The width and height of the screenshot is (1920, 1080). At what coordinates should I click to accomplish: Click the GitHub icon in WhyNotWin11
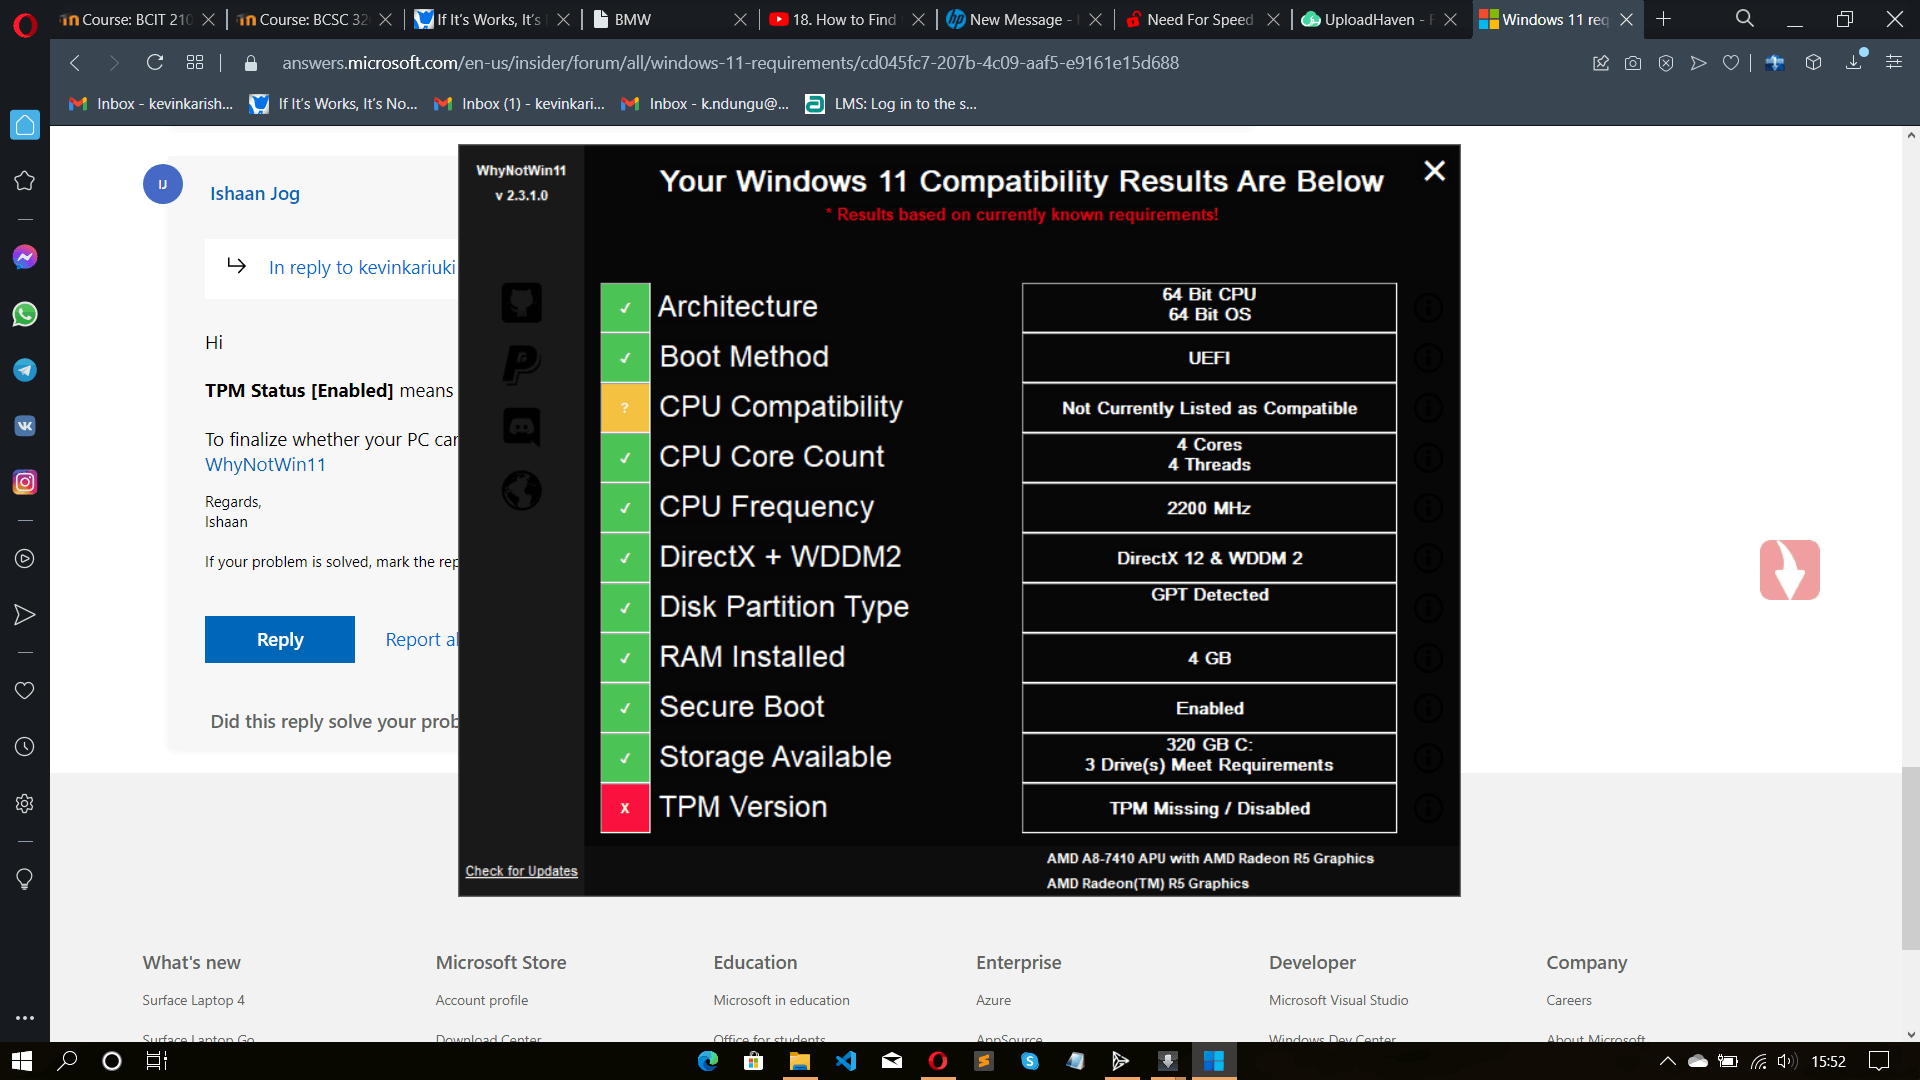521,303
